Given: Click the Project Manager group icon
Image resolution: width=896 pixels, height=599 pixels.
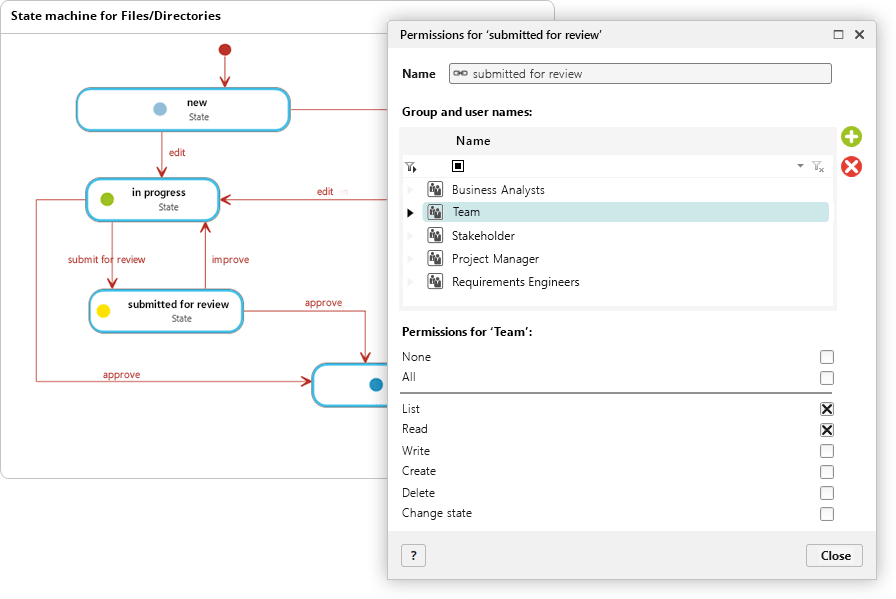Looking at the screenshot, I should click(x=435, y=258).
